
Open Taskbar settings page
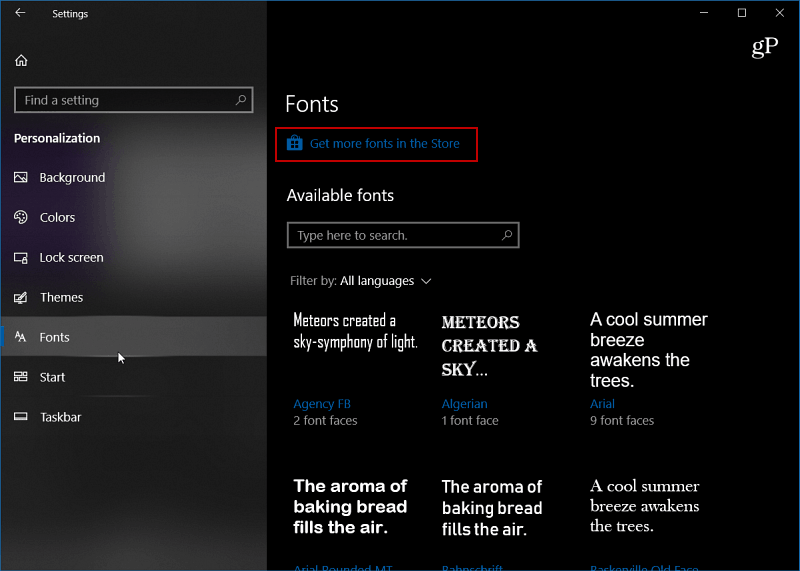point(134,417)
